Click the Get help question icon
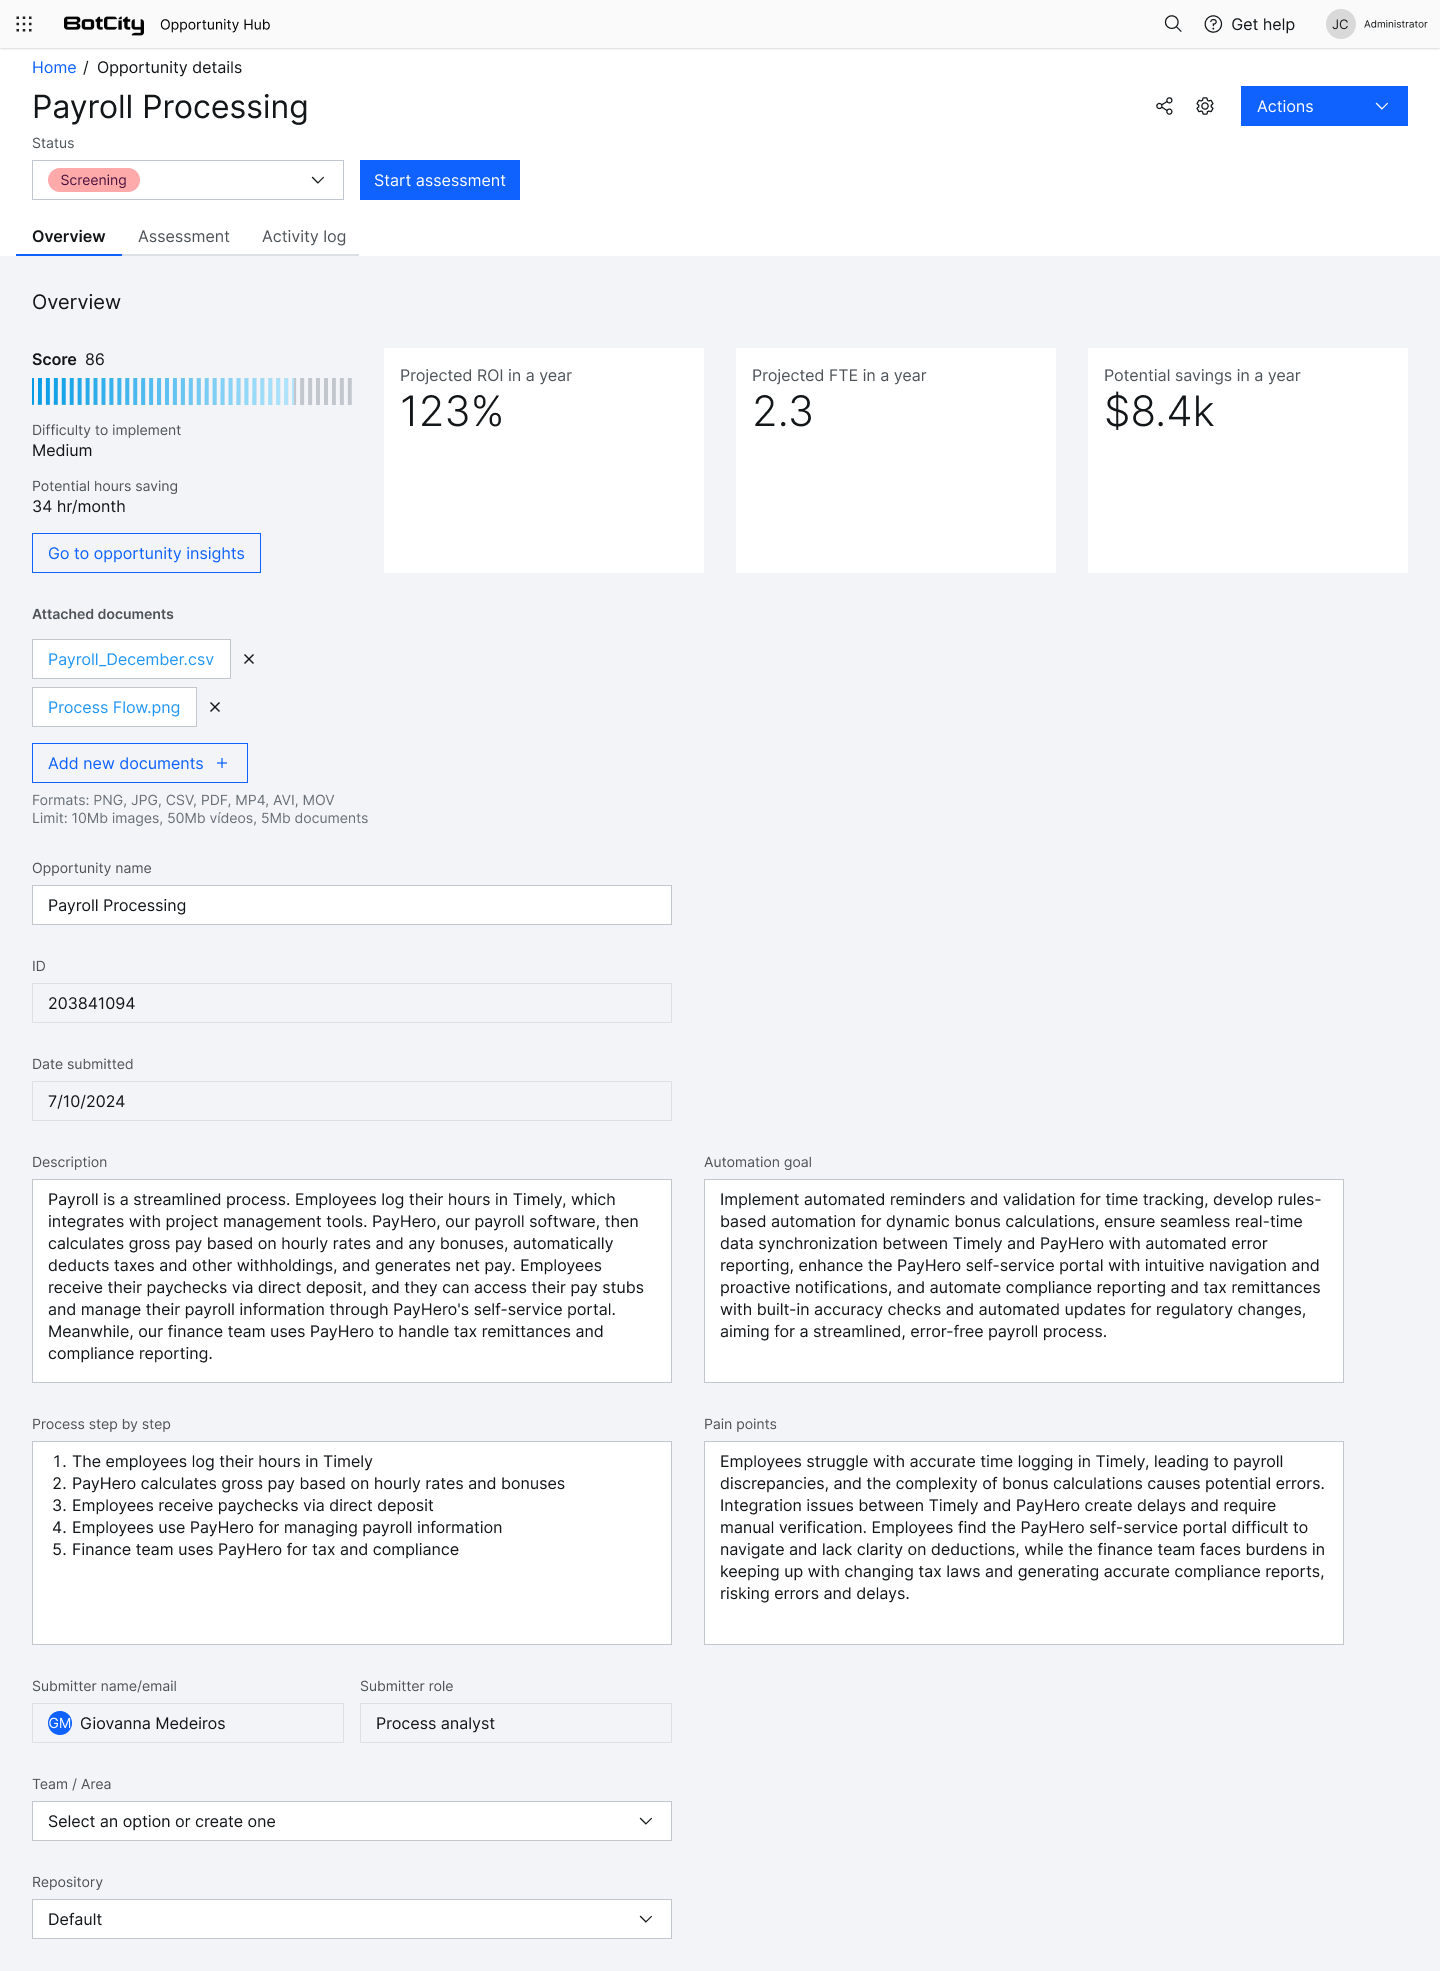1440x1971 pixels. point(1213,24)
